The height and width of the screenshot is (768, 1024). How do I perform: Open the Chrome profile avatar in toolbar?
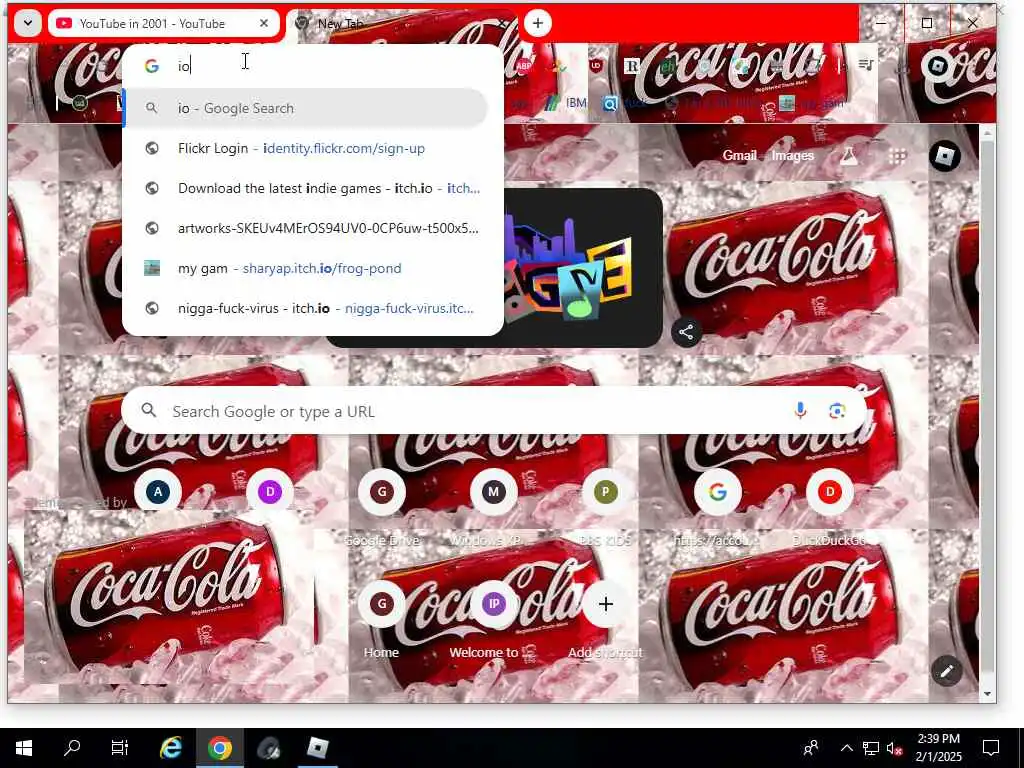pyautogui.click(x=938, y=65)
